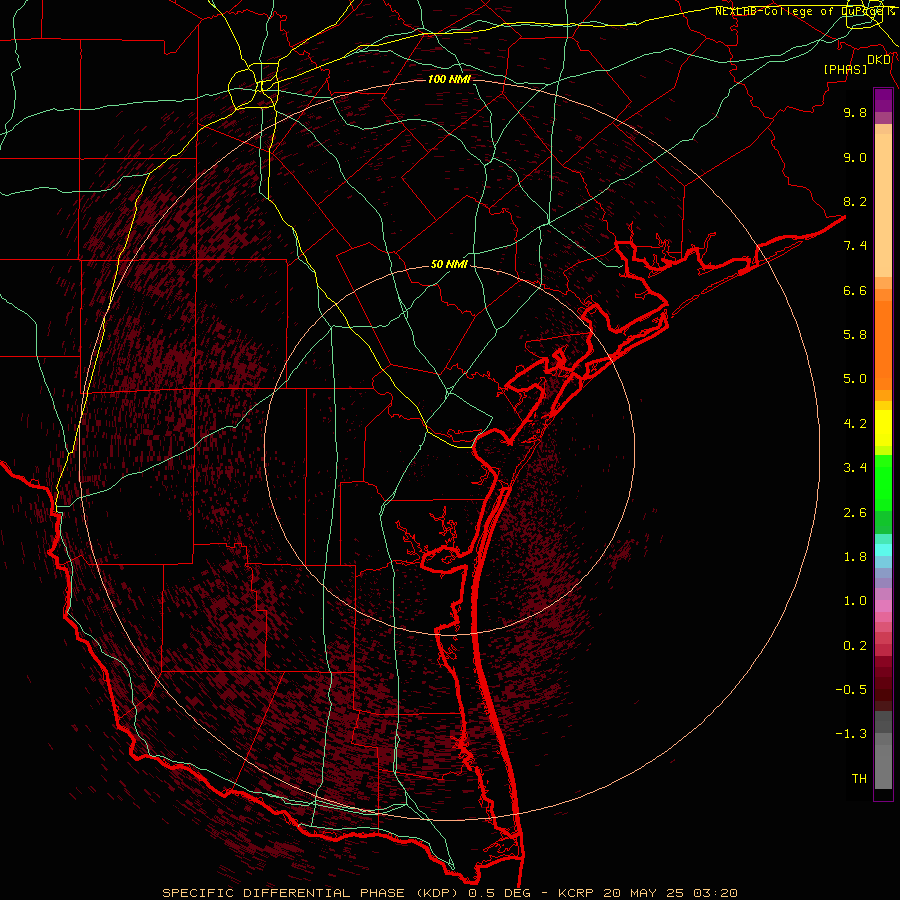Screen dimensions: 900x900
Task: Click the 3.4 scale label
Action: coord(855,468)
